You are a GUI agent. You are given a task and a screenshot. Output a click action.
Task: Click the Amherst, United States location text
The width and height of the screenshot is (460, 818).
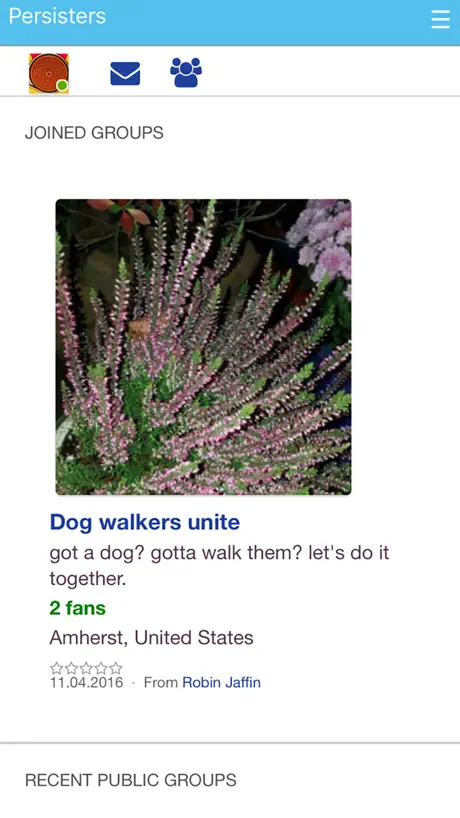151,637
